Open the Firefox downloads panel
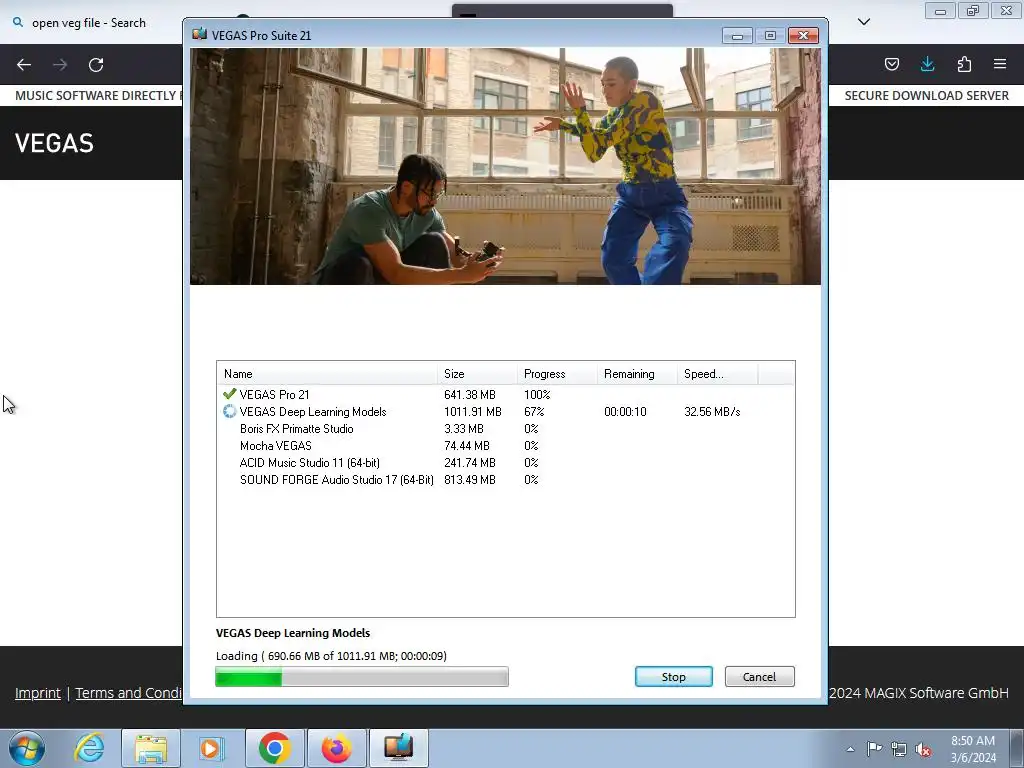 click(927, 64)
